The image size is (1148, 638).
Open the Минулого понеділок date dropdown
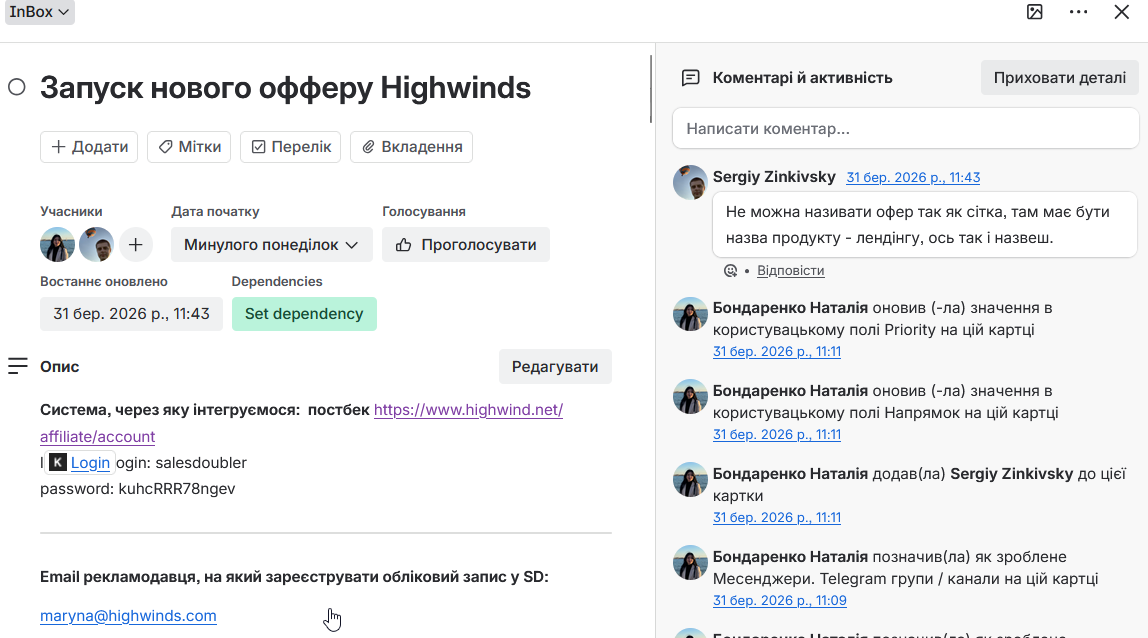[272, 245]
